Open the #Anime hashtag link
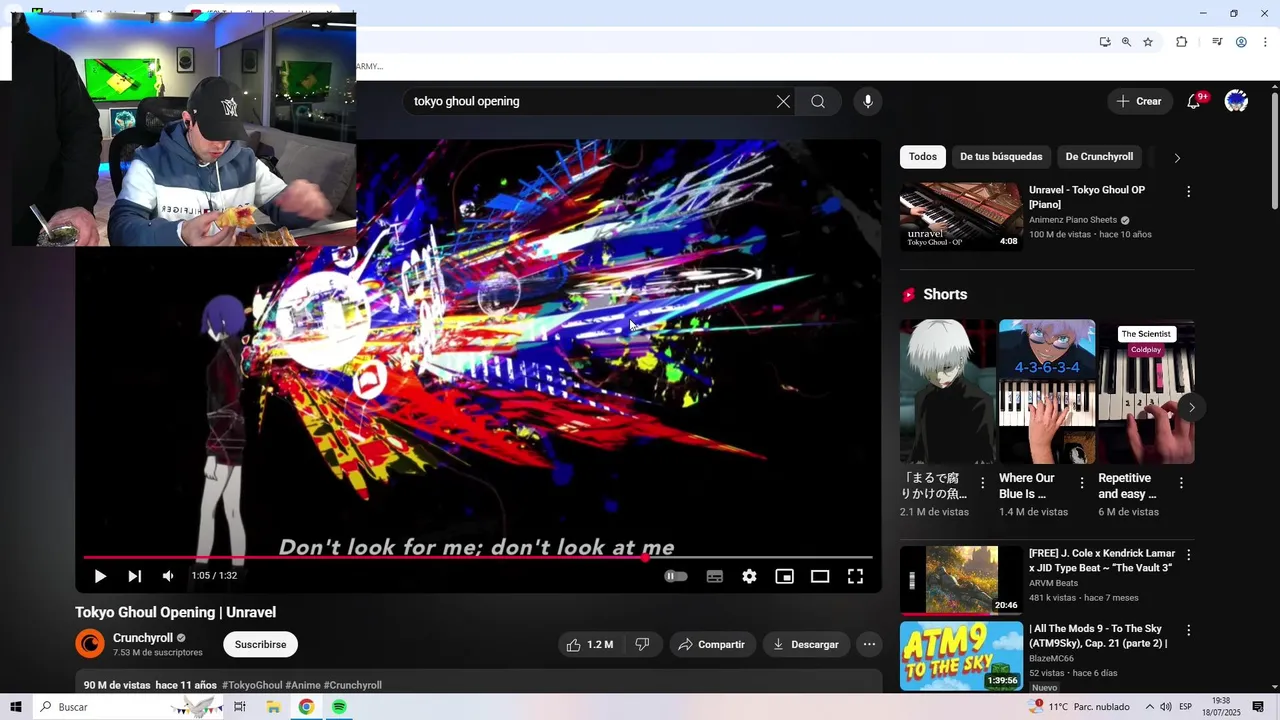1280x720 pixels. point(303,686)
